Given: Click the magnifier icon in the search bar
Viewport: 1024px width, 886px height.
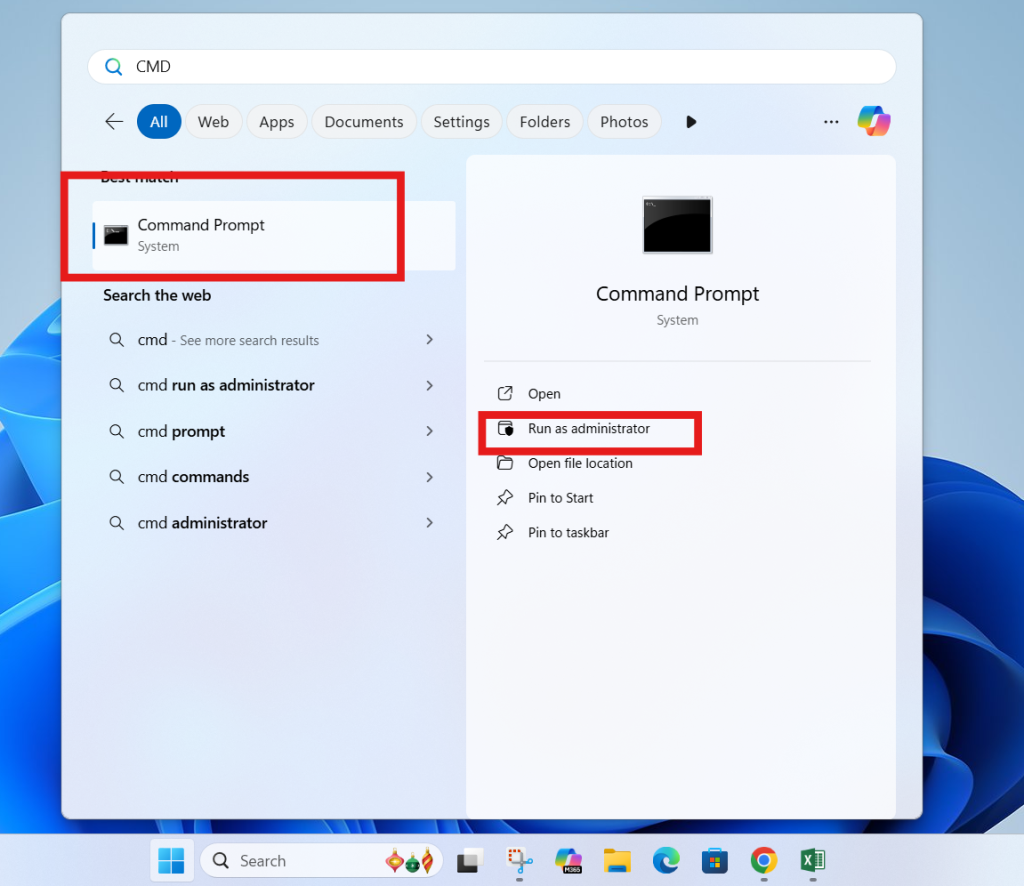Looking at the screenshot, I should 113,66.
